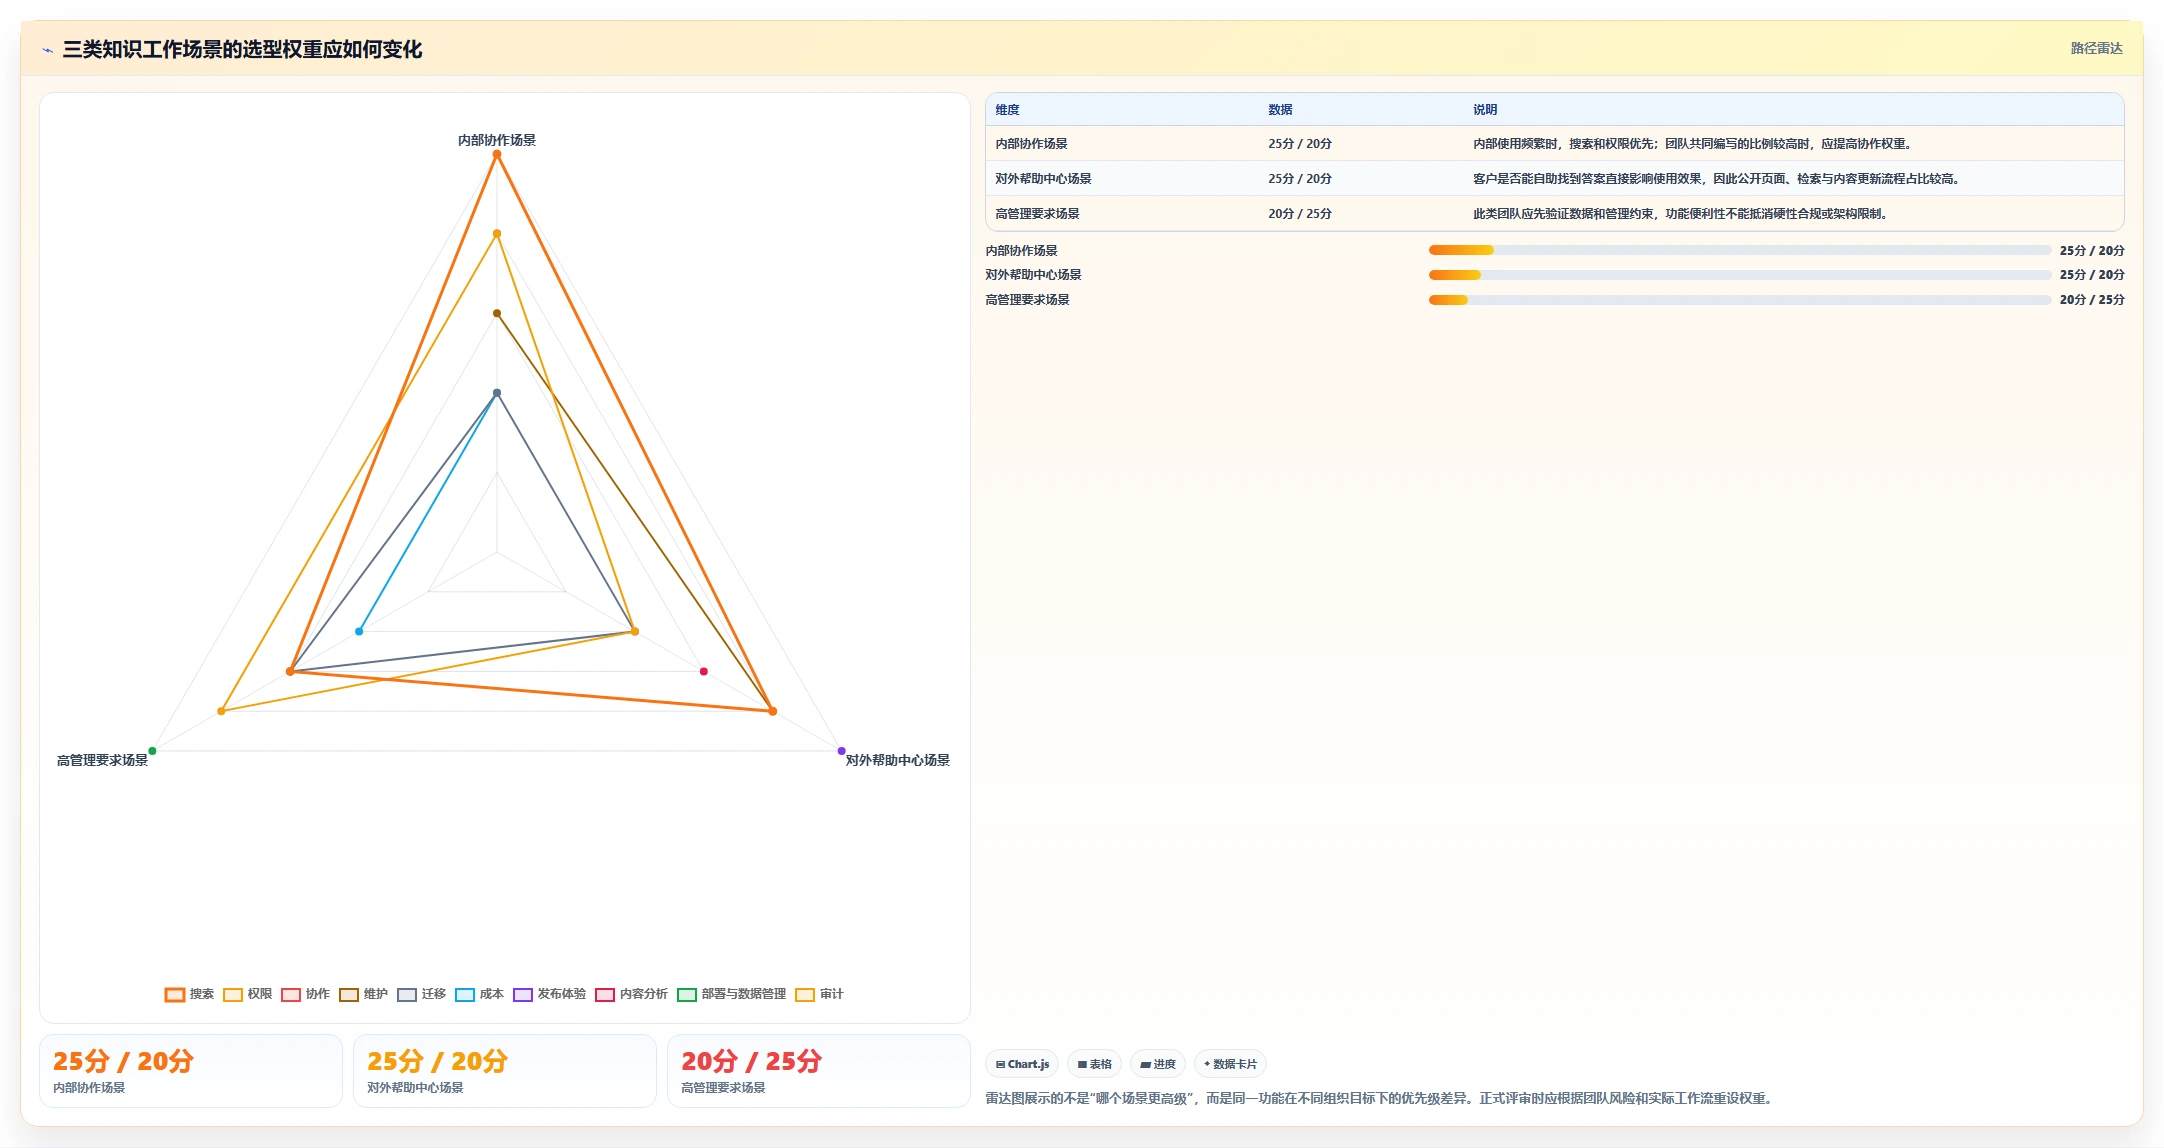Screen dimensions: 2164x1148
Task: Click the 表格 chip
Action: click(x=1094, y=1064)
